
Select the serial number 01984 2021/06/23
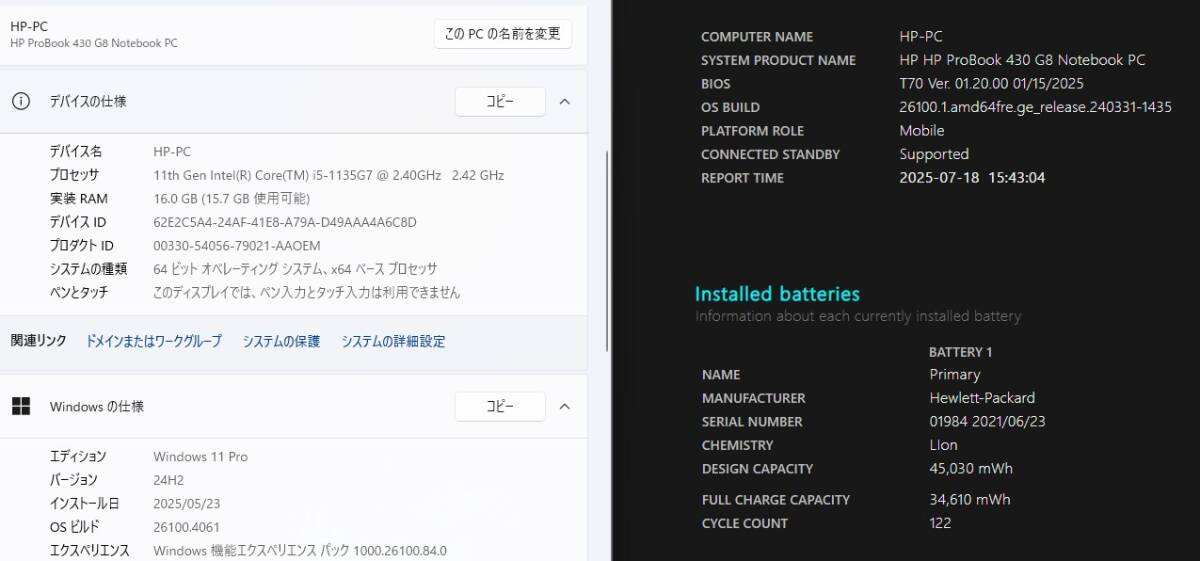987,422
